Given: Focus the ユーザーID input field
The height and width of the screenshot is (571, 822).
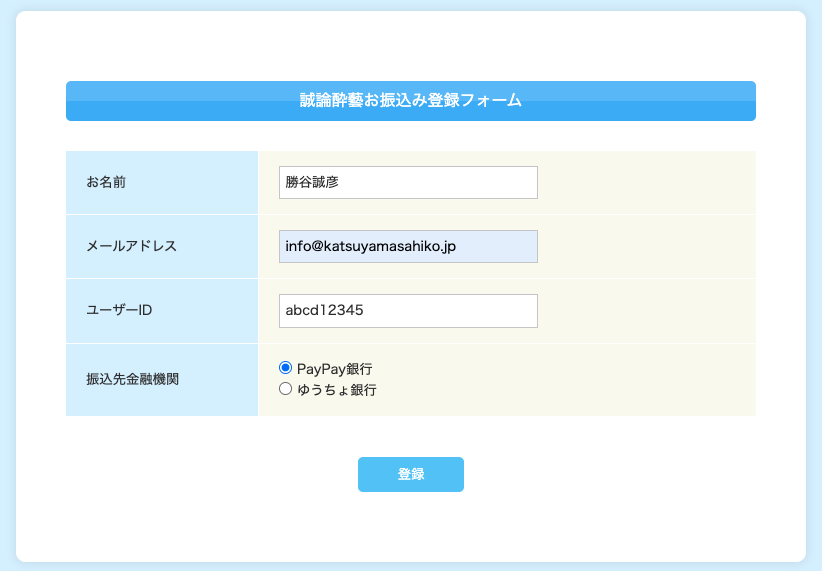Looking at the screenshot, I should coord(408,311).
